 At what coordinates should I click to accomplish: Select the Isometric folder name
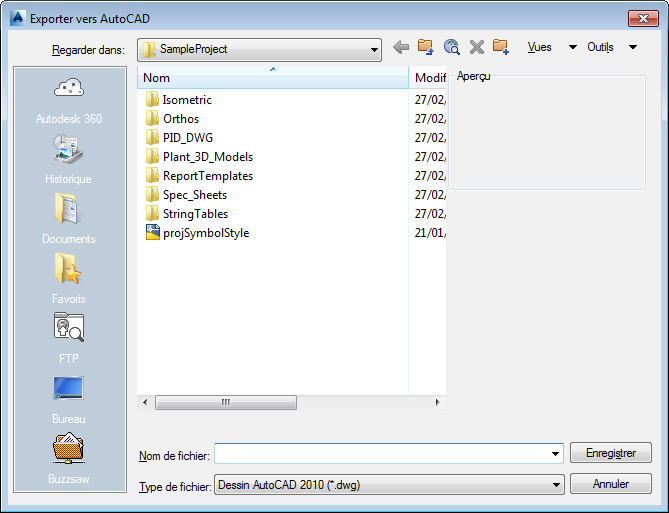click(187, 99)
